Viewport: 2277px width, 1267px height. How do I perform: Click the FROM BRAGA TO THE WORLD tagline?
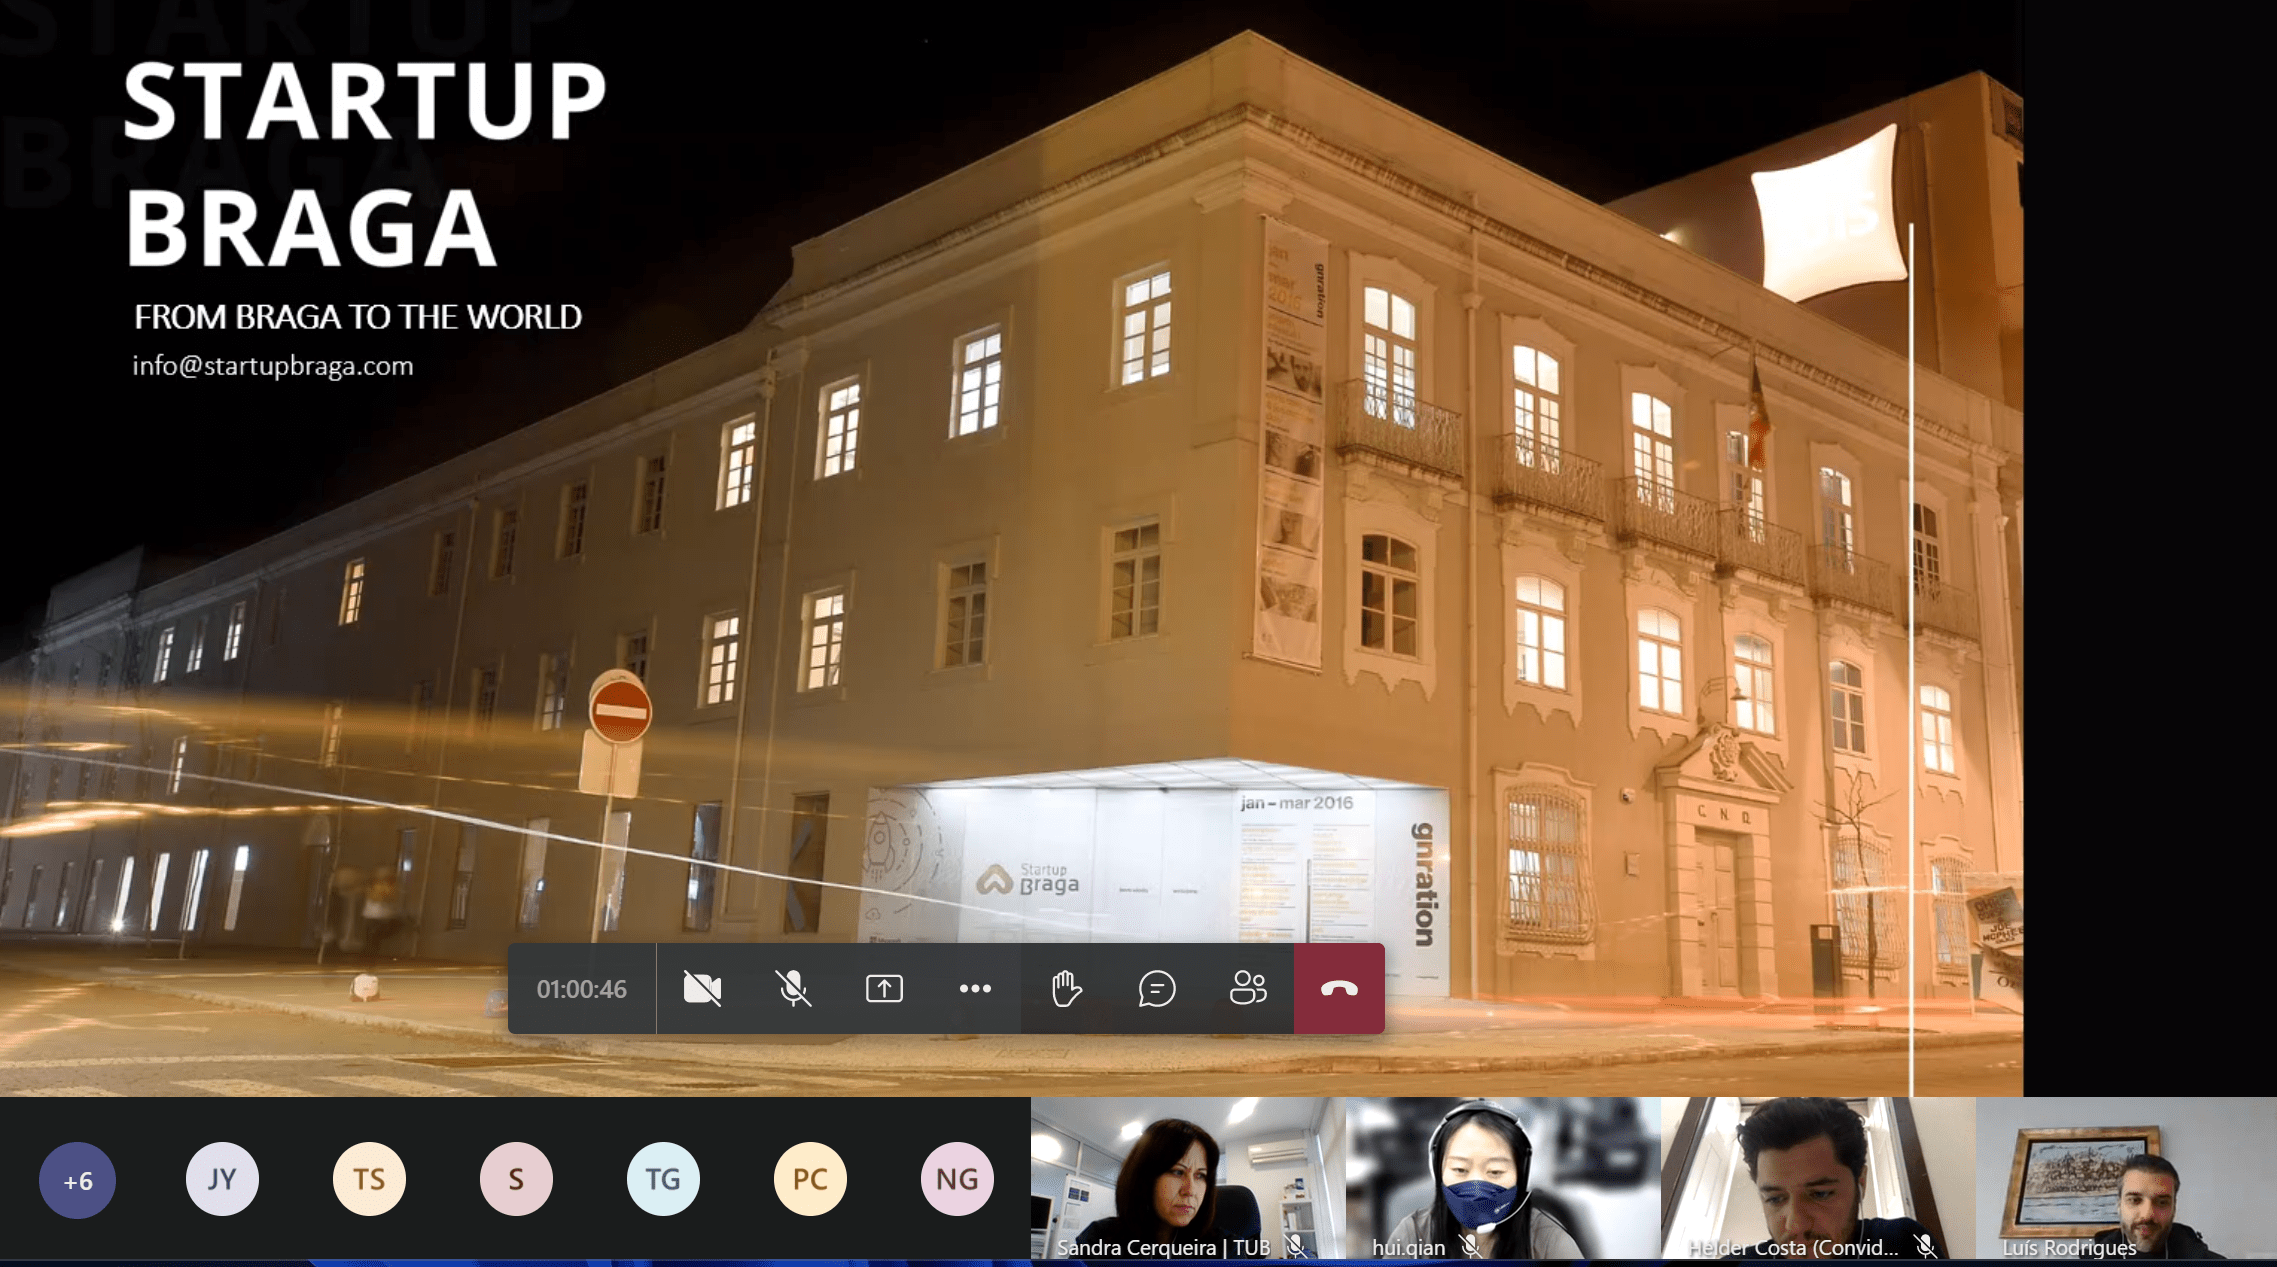tap(358, 317)
